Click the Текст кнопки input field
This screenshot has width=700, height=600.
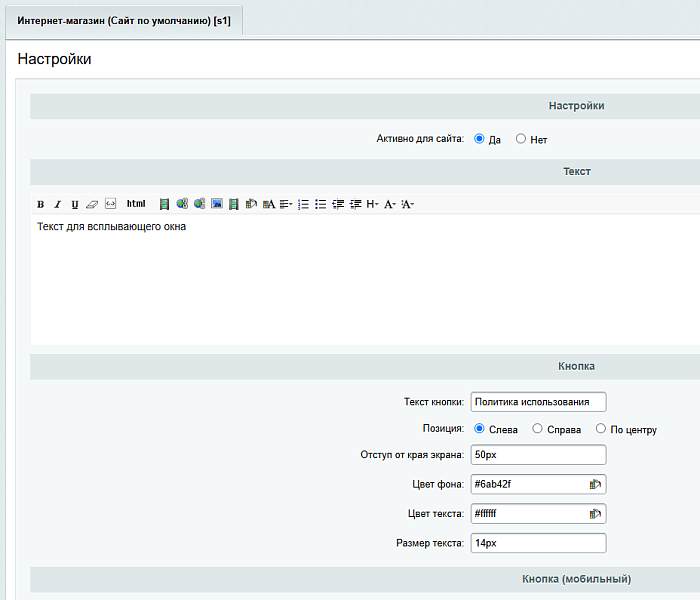click(x=538, y=402)
